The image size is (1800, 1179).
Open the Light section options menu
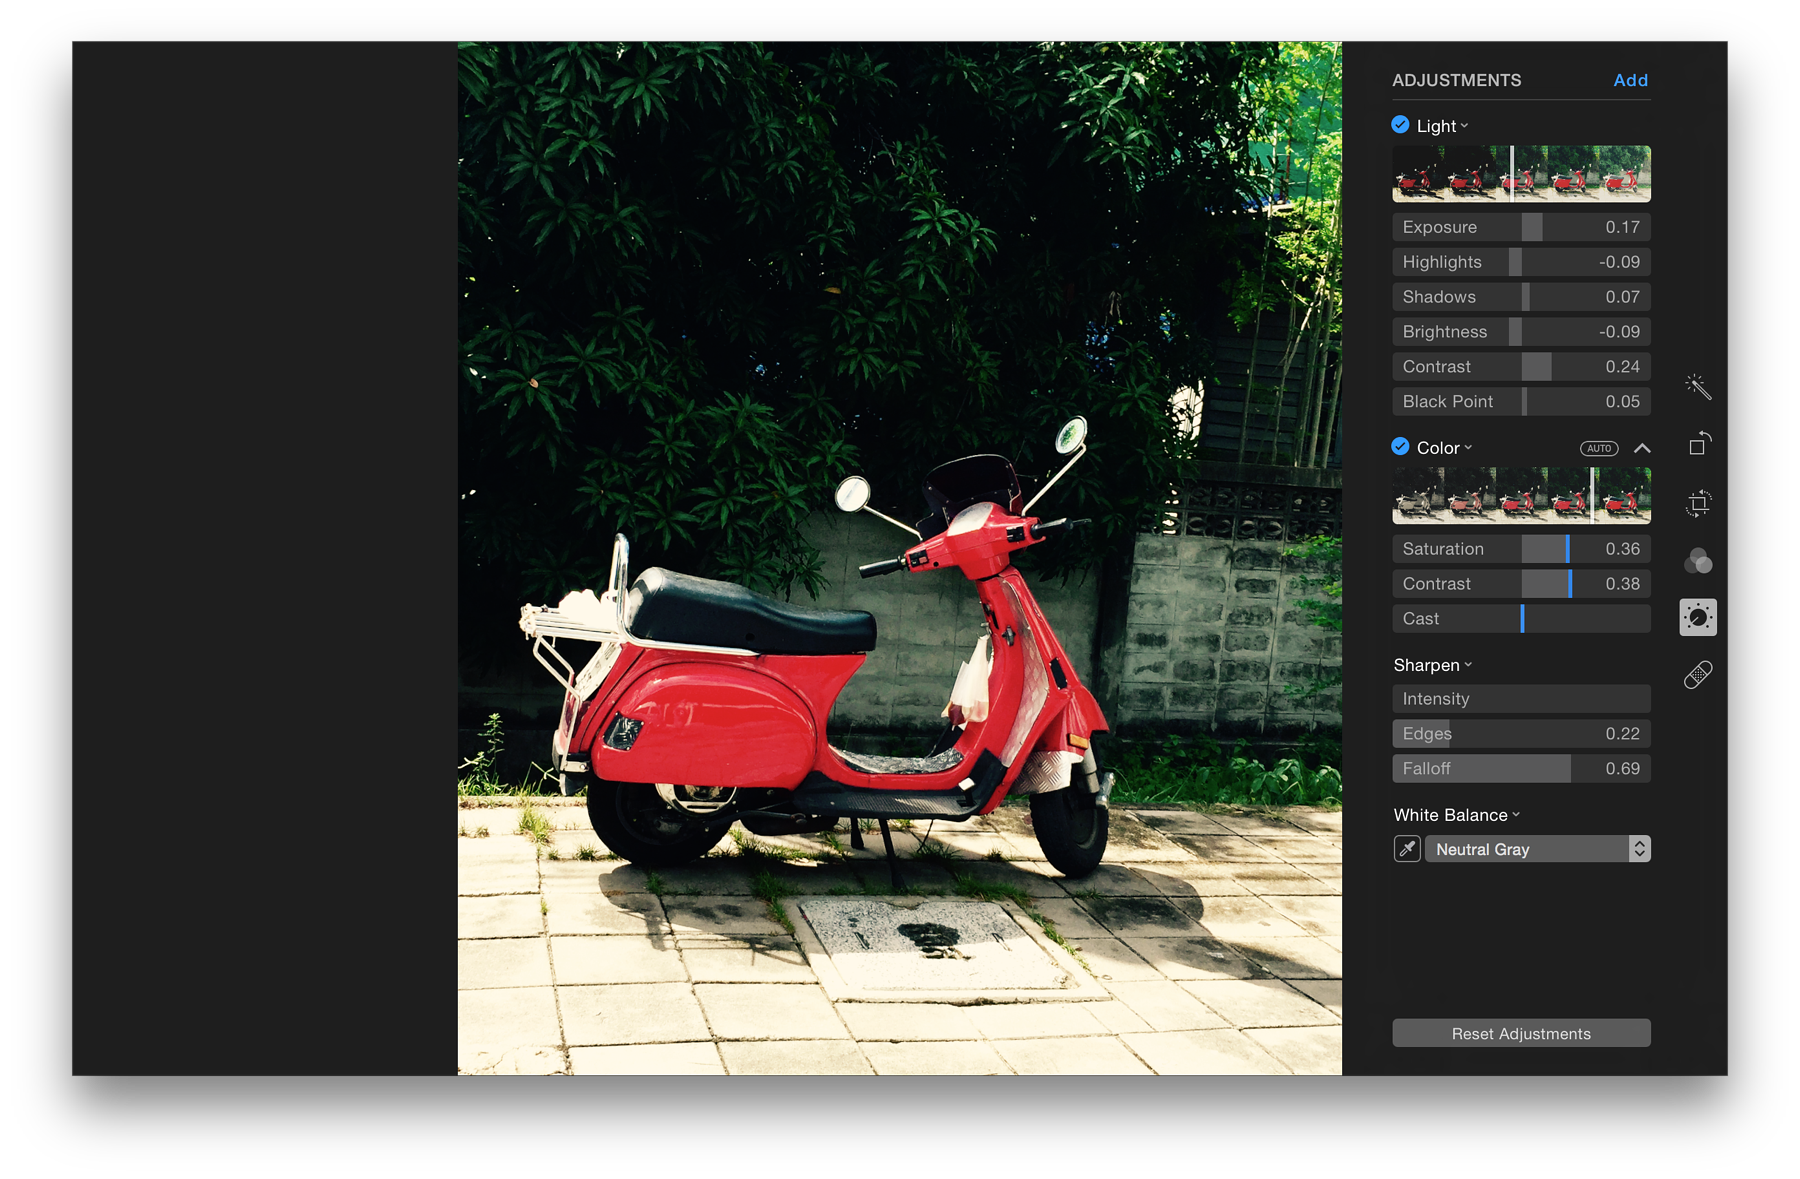click(1443, 126)
